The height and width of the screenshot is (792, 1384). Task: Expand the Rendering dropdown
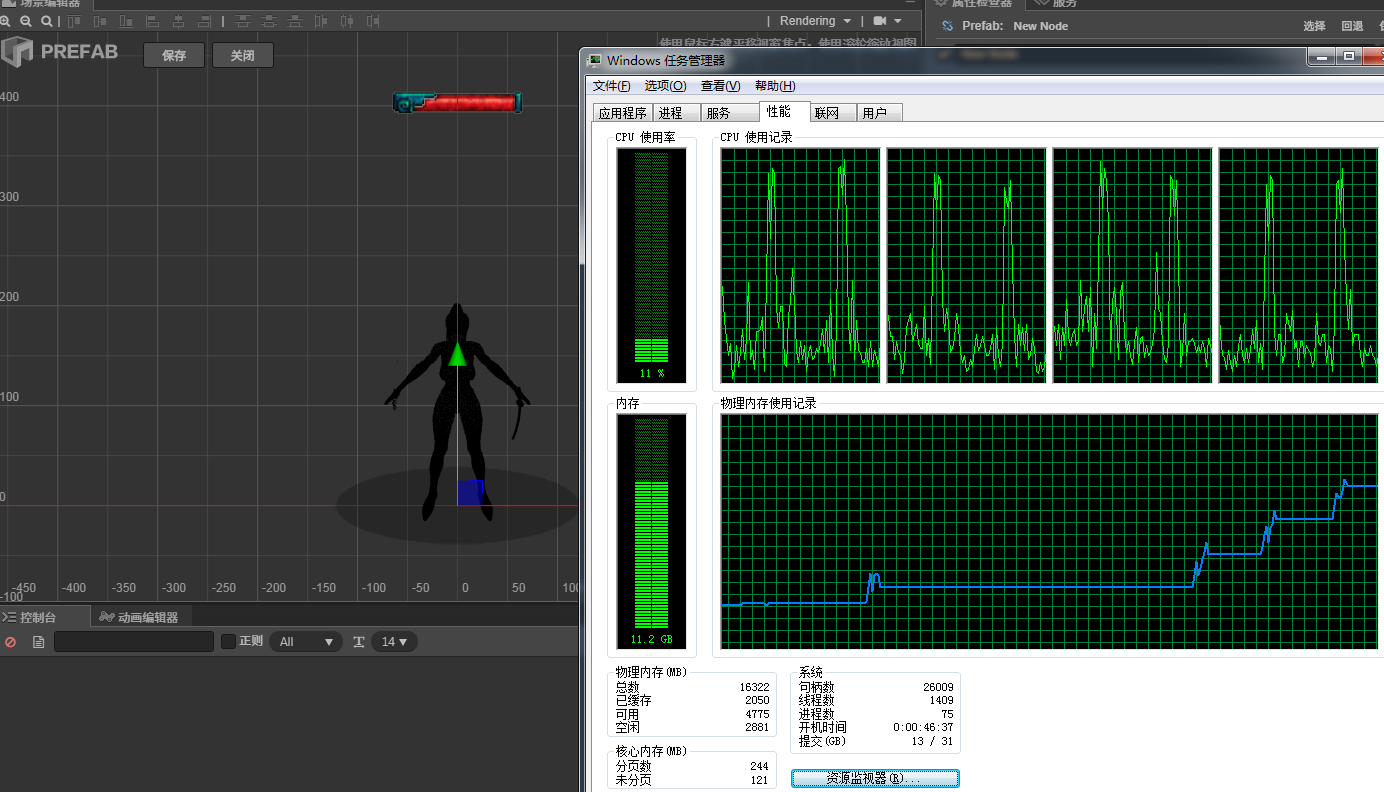pos(815,21)
